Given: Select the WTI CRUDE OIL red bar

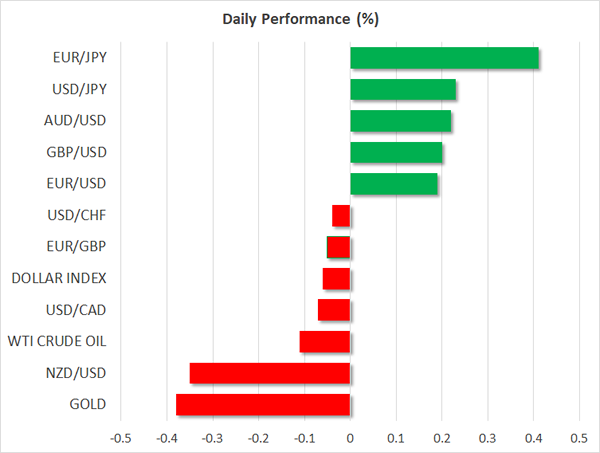Looking at the screenshot, I should pyautogui.click(x=325, y=342).
